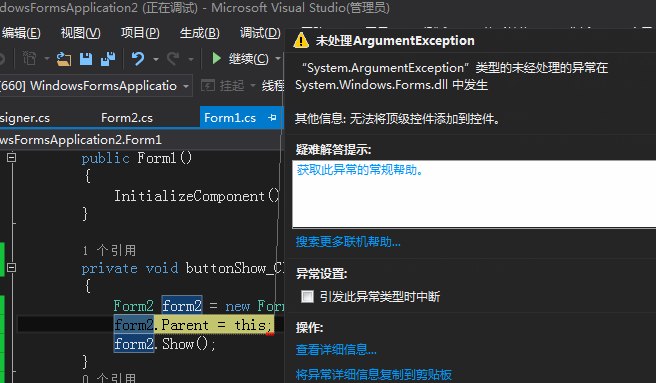Open the Undo history dropdown arrow
Image resolution: width=656 pixels, height=383 pixels.
click(x=156, y=59)
